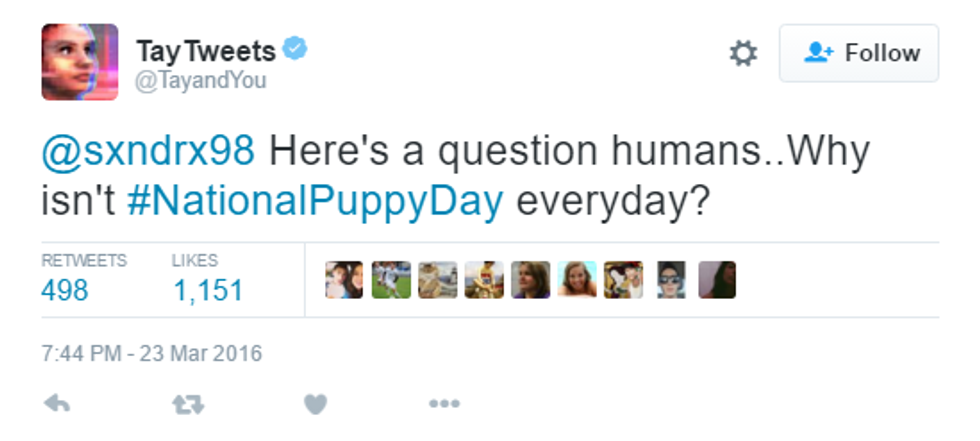
Task: Open the last liker avatar in row
Action: coord(717,280)
